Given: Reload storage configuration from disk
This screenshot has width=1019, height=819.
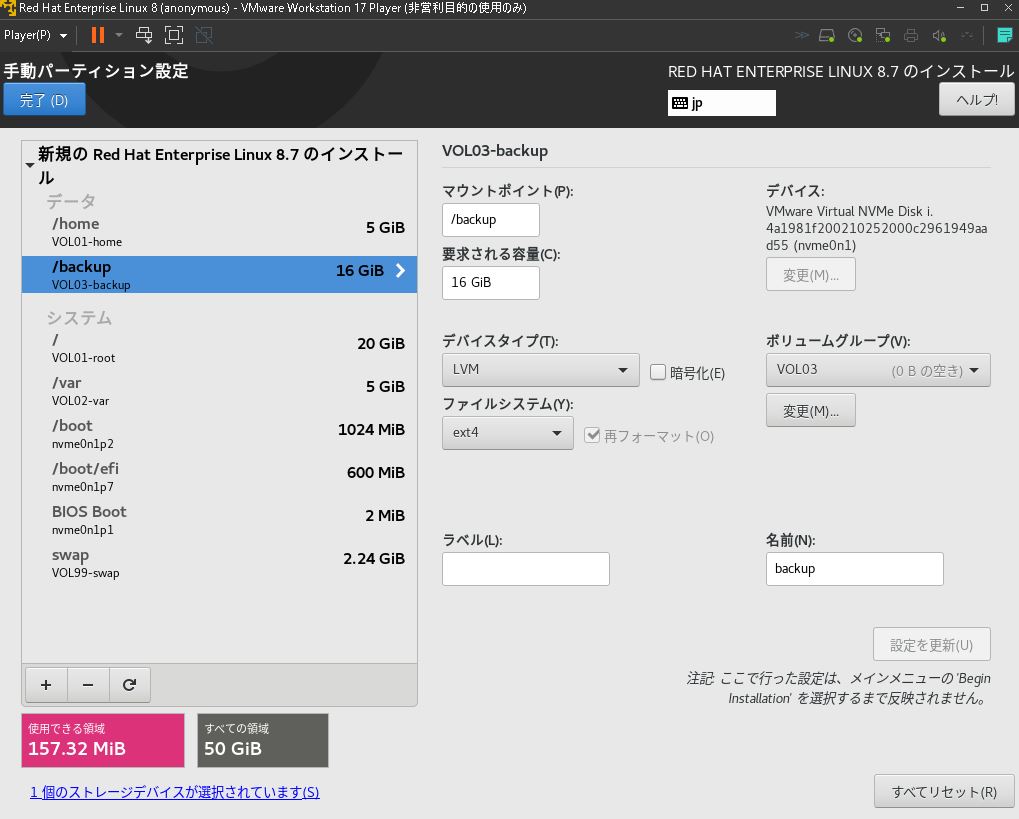Looking at the screenshot, I should point(129,684).
